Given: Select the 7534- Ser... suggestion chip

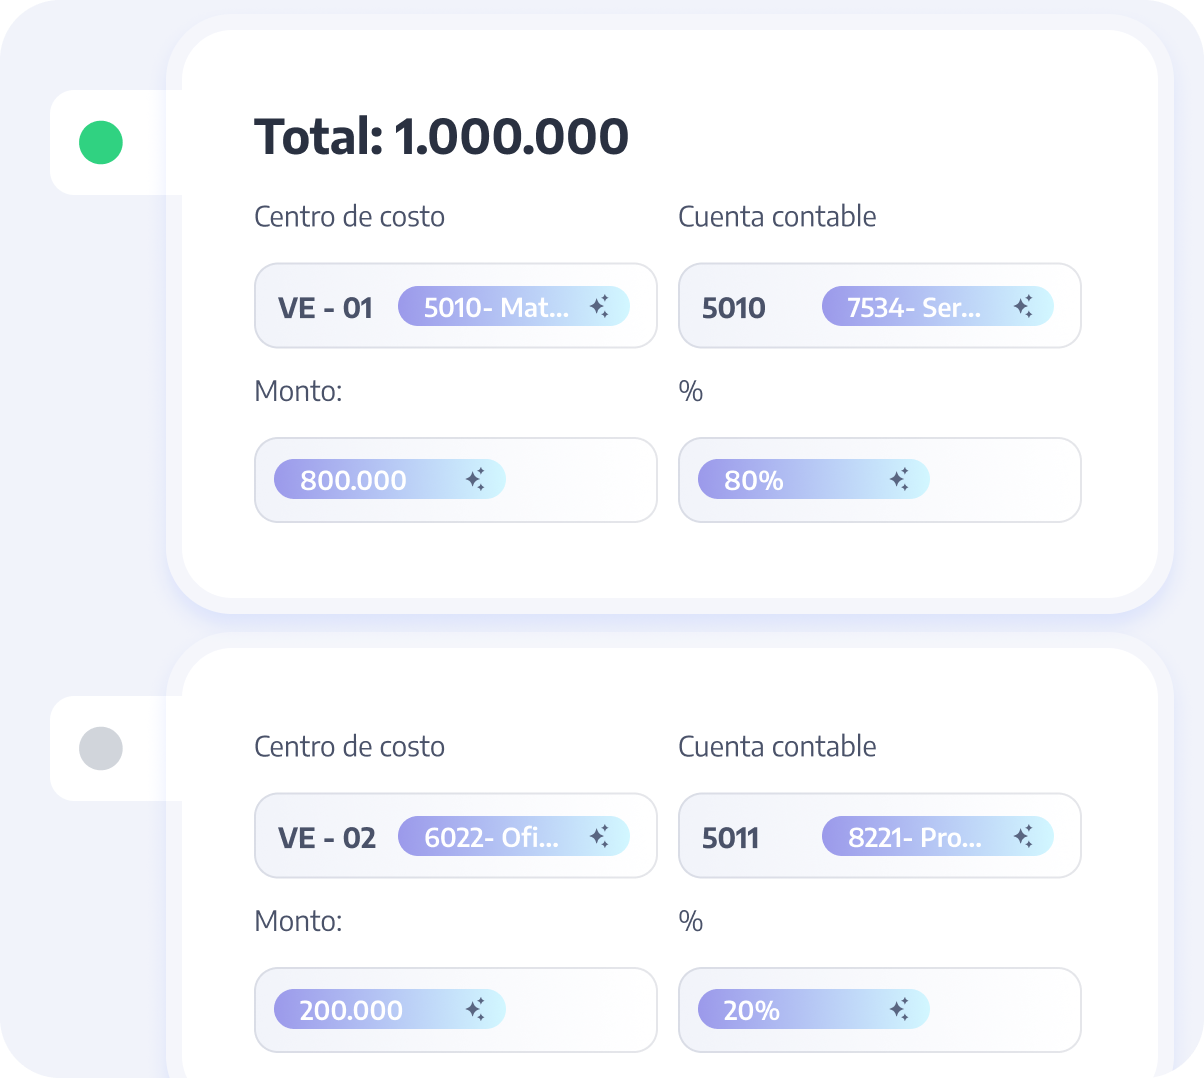Looking at the screenshot, I should tap(913, 307).
